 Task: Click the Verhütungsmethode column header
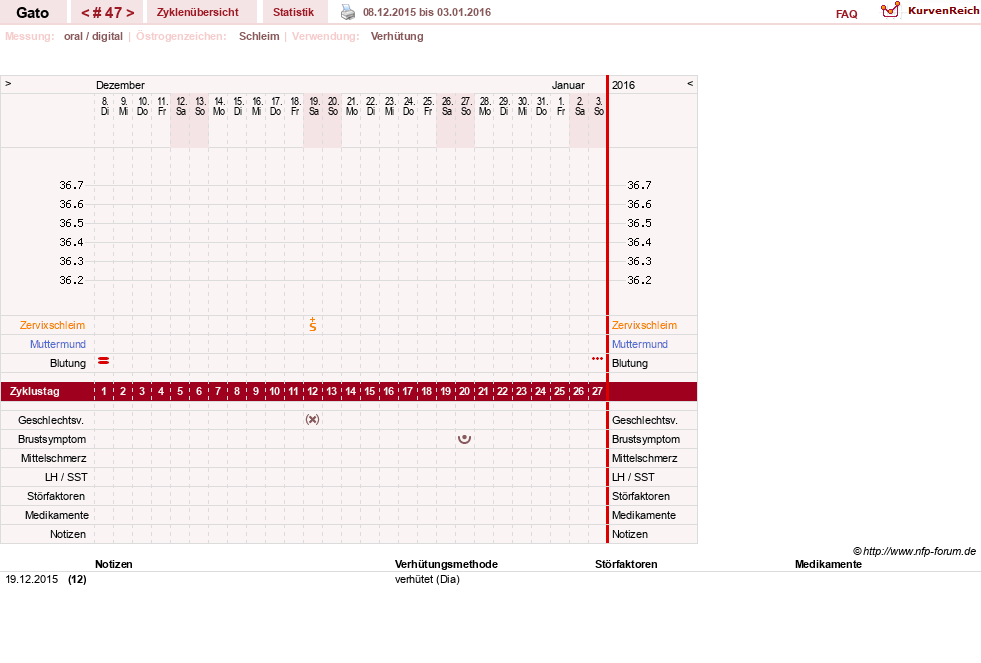pyautogui.click(x=446, y=564)
